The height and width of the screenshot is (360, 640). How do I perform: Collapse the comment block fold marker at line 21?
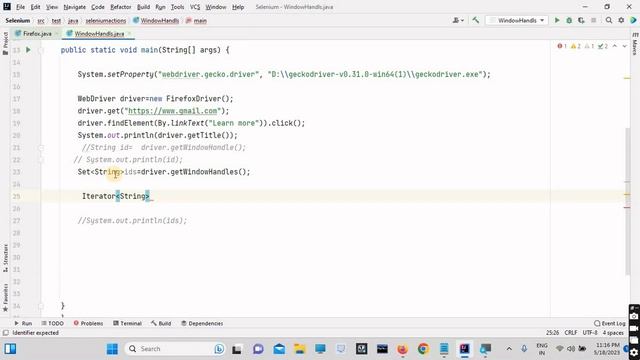(x=41, y=148)
